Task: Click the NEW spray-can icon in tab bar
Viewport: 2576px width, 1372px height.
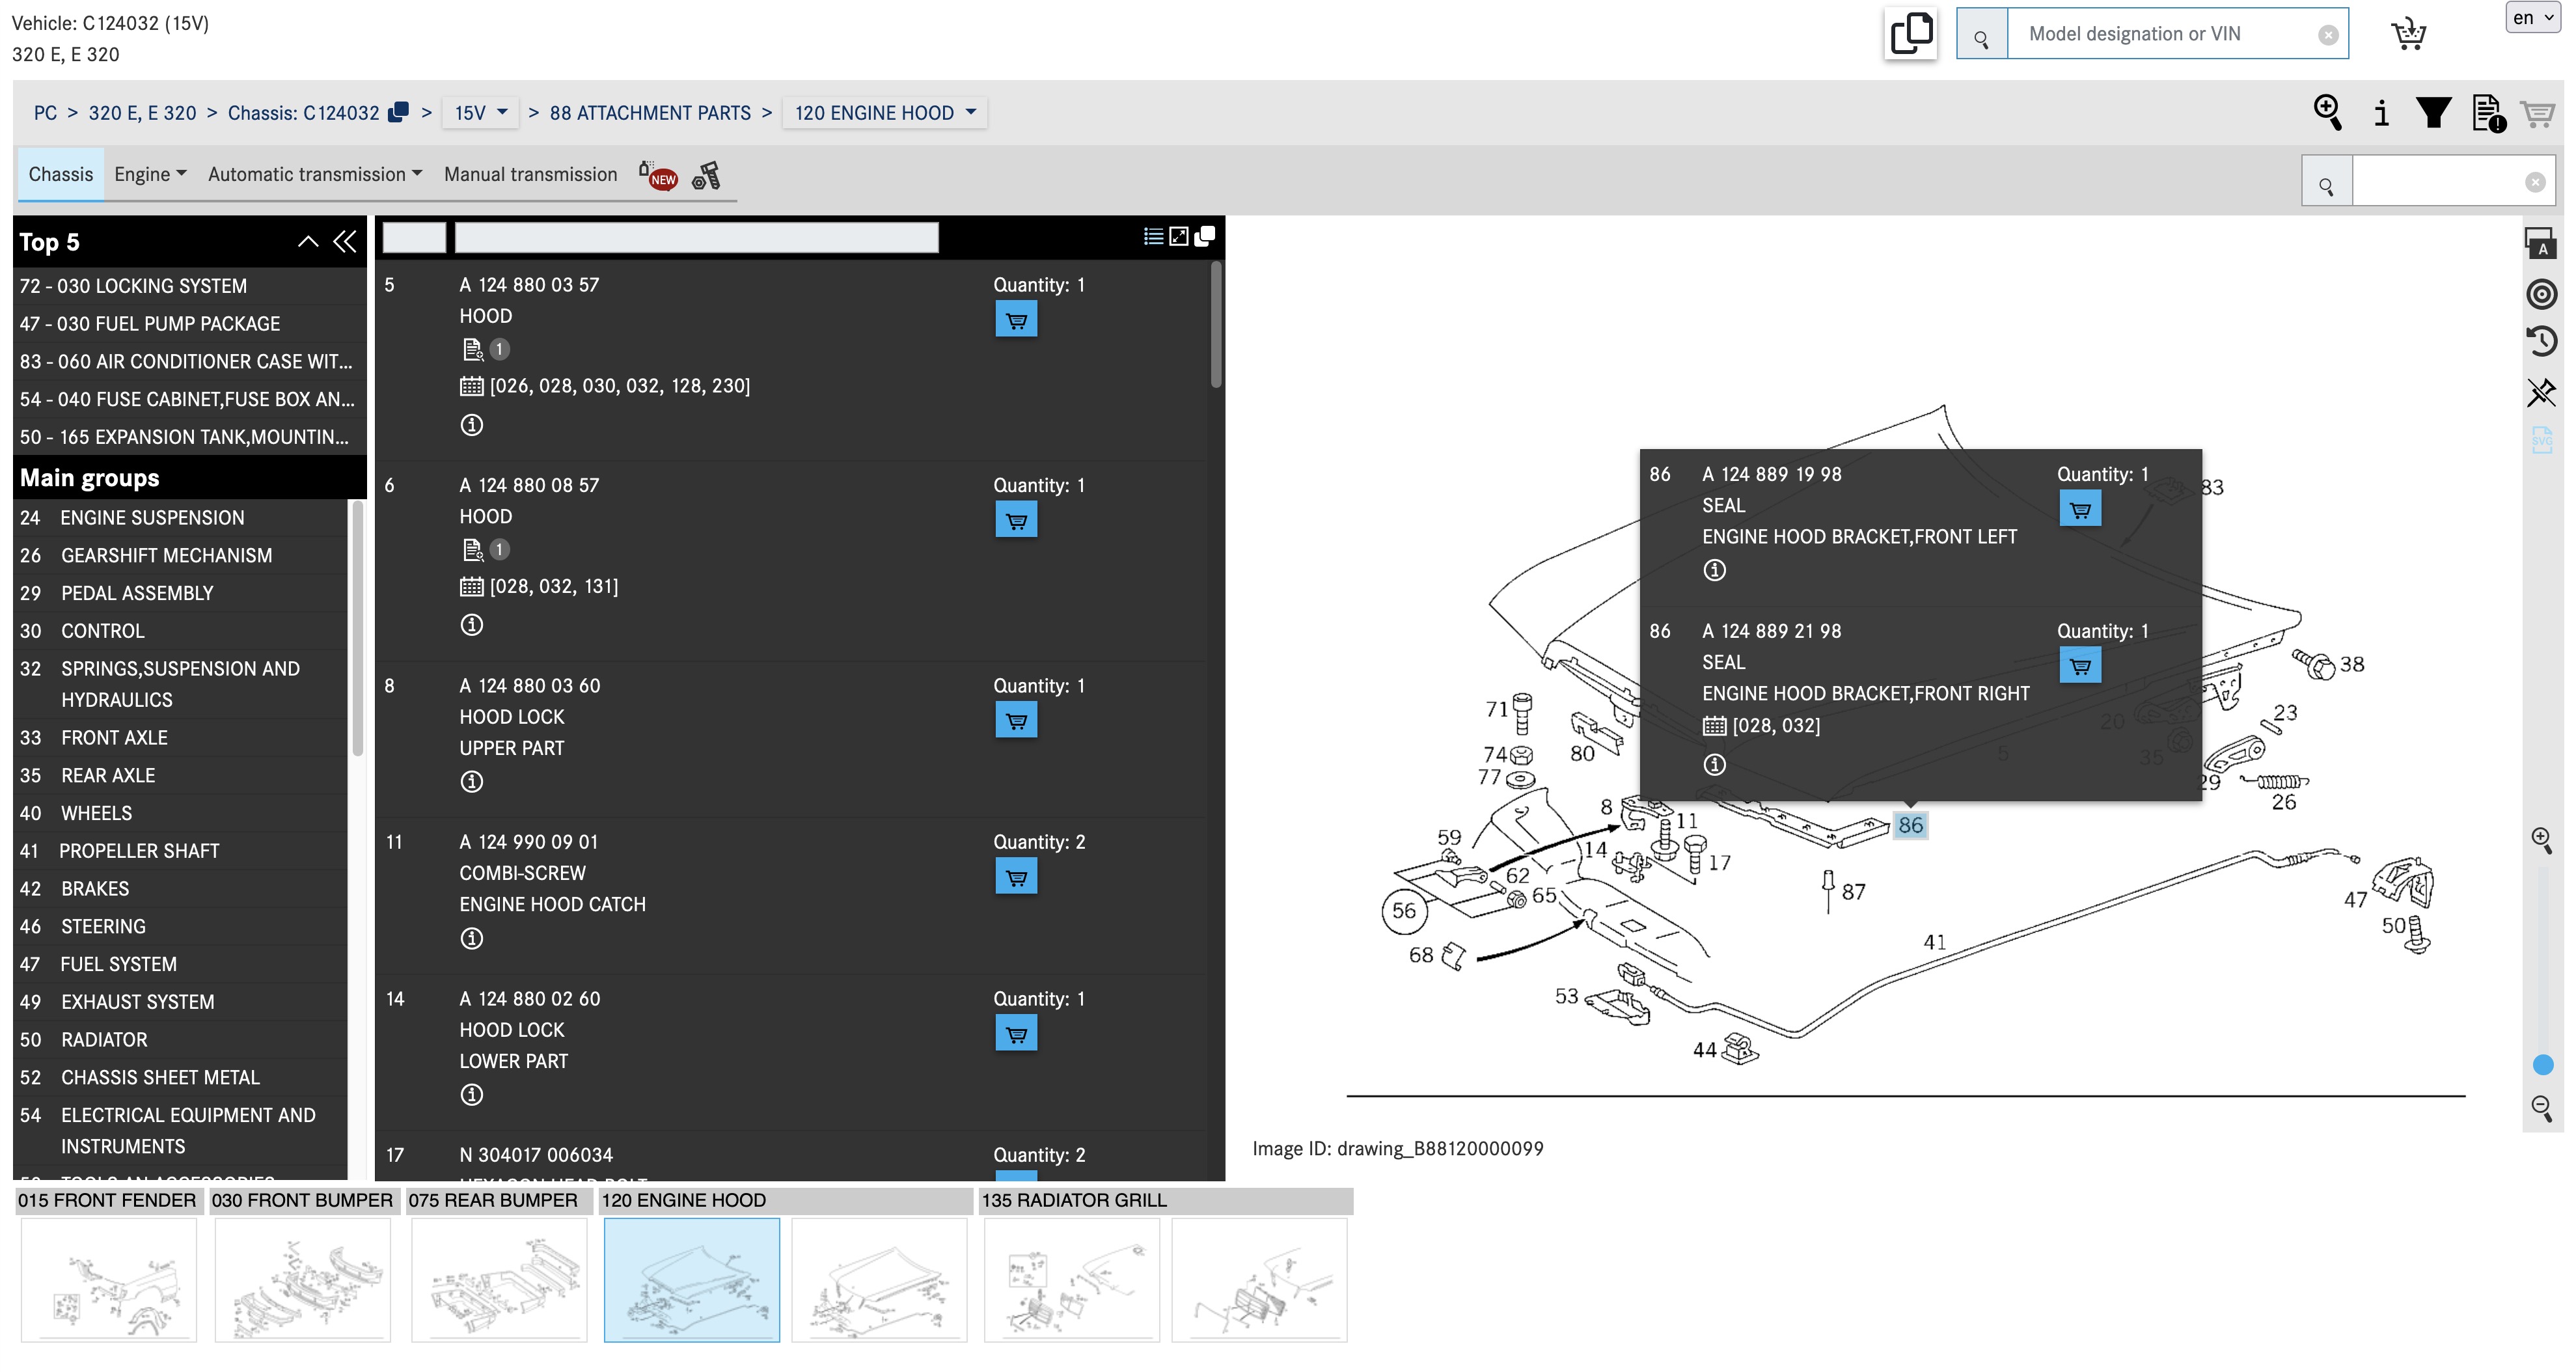Action: (658, 176)
